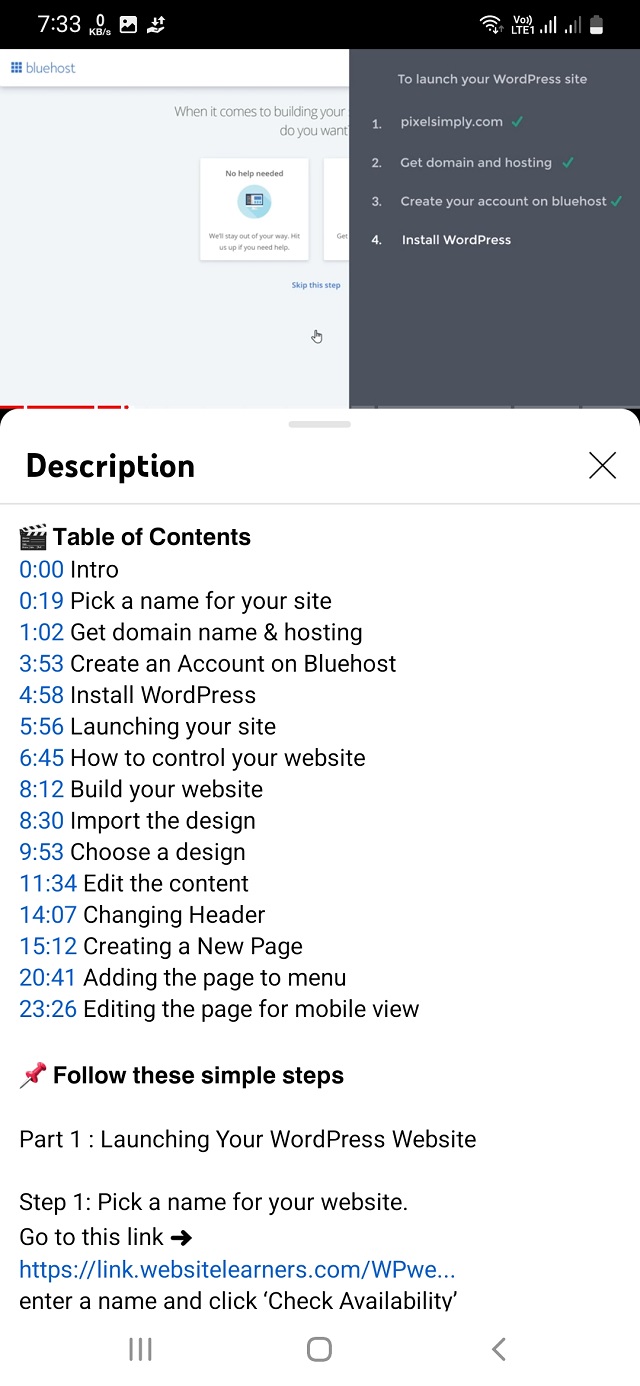
Task: Open the recent apps navigation icon
Action: (140, 1349)
